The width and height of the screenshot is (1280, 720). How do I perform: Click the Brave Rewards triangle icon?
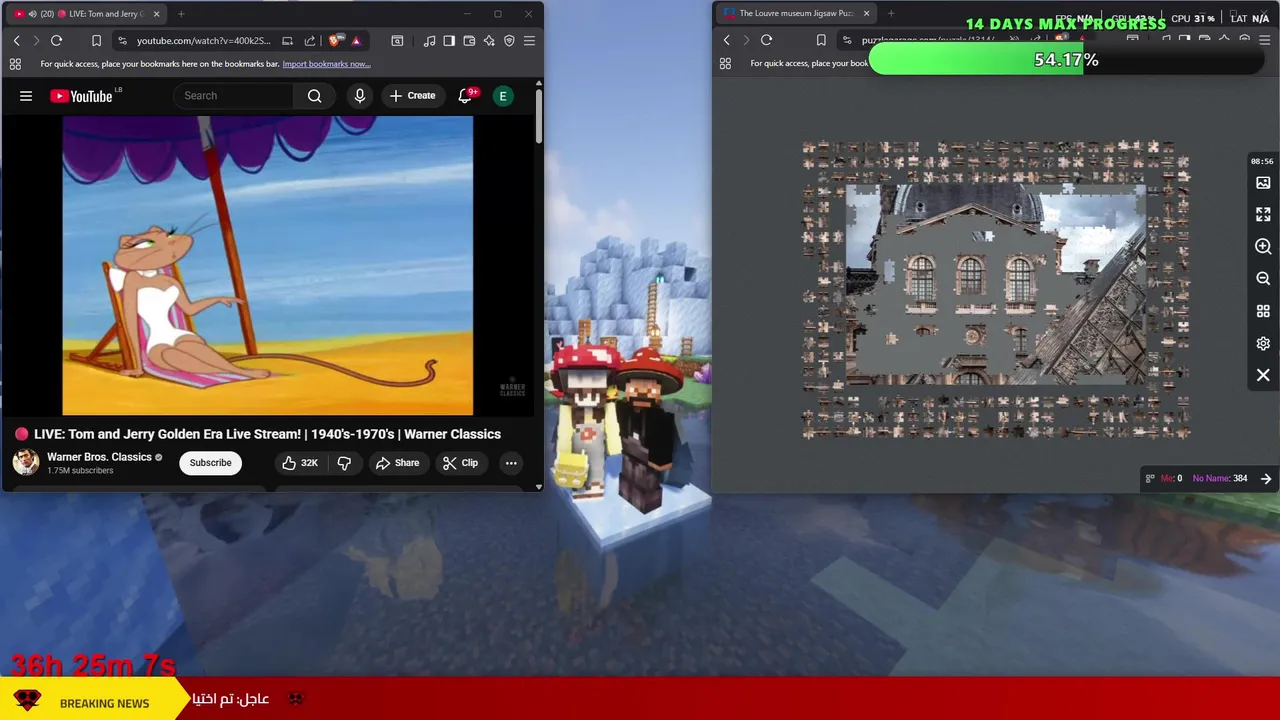coord(356,40)
